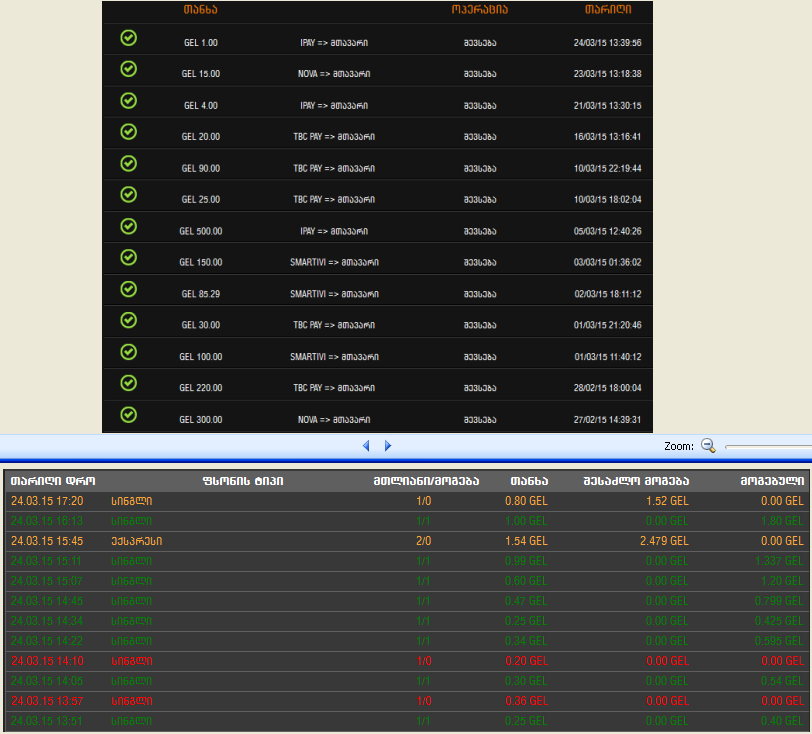812x734 pixels.
Task: Click the 1.337 GEL winnings value
Action: (x=779, y=561)
